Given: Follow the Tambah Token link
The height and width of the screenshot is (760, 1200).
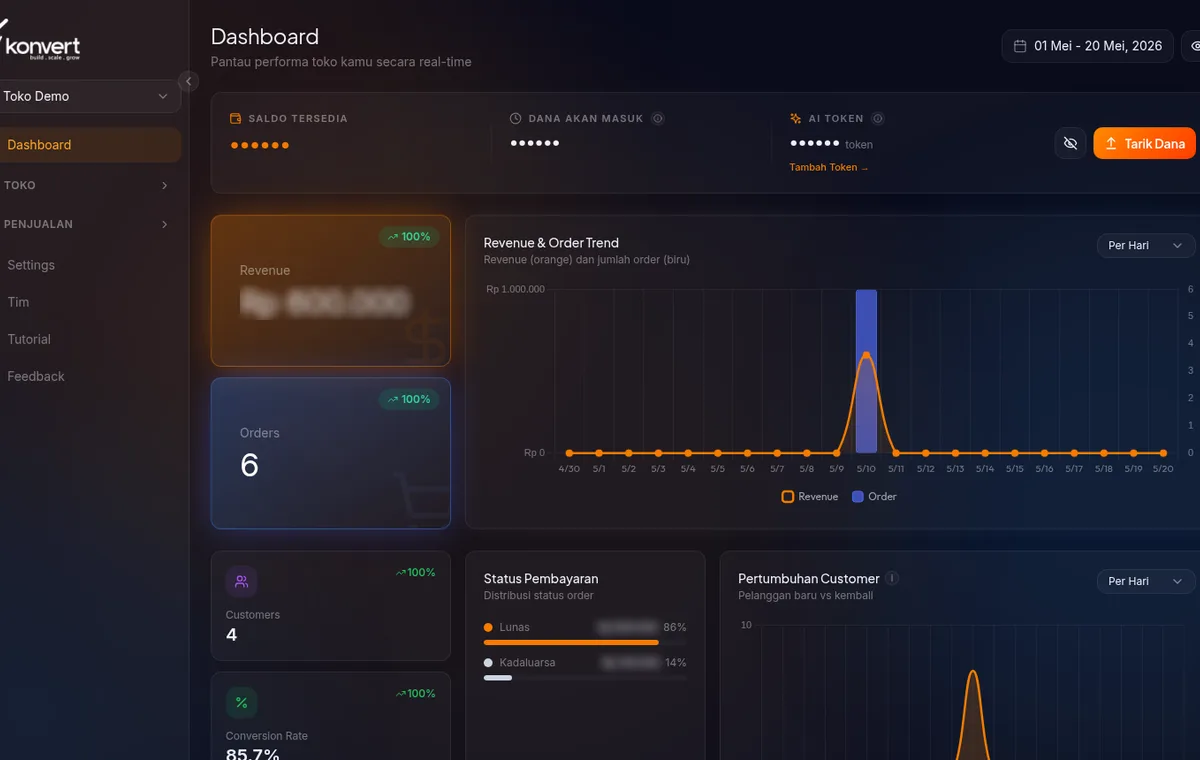Looking at the screenshot, I should (x=829, y=167).
